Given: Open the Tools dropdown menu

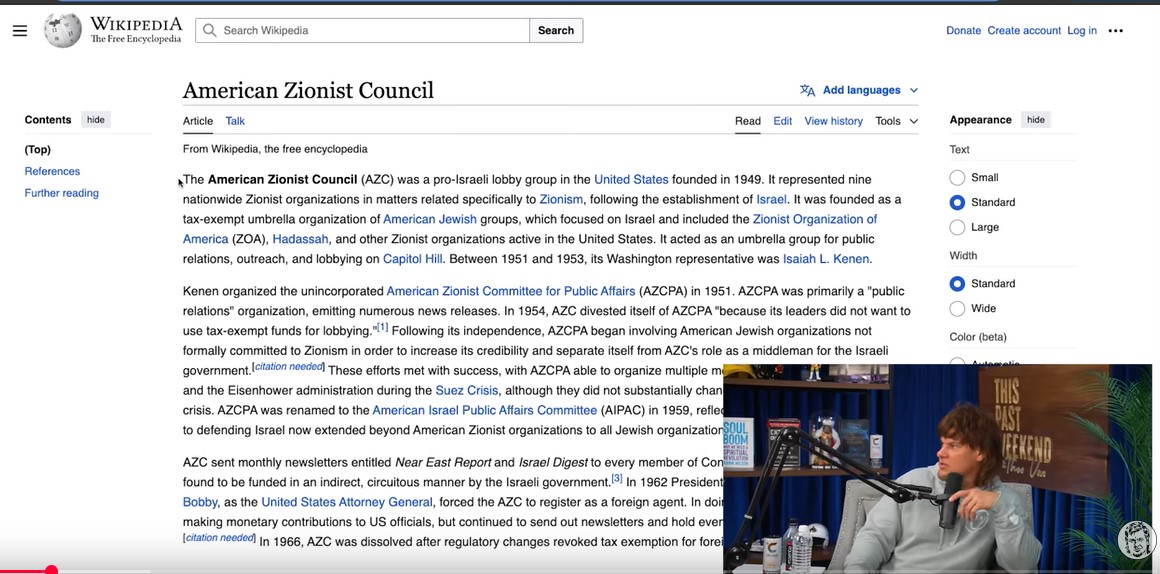Looking at the screenshot, I should (x=897, y=121).
